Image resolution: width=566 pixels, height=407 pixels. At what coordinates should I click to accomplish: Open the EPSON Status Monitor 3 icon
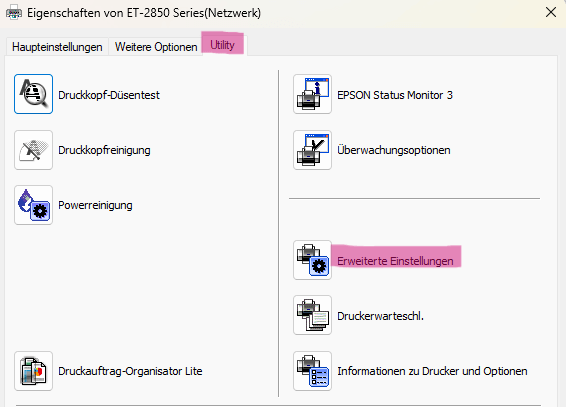point(313,94)
